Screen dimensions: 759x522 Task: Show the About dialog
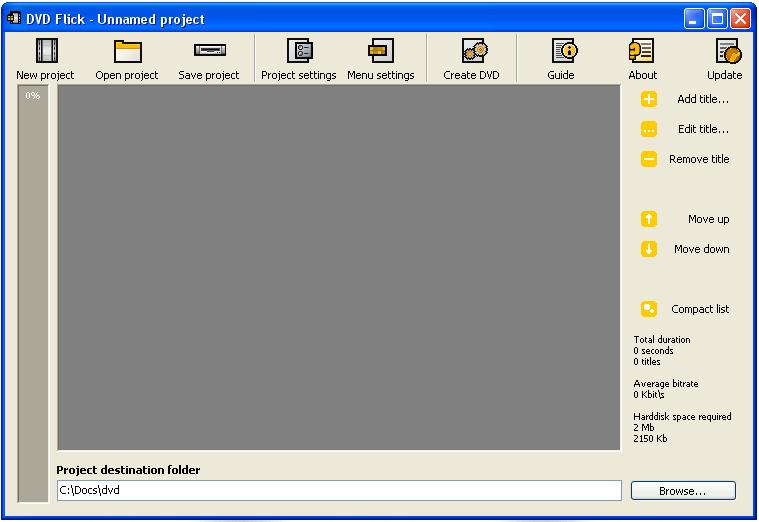click(x=642, y=59)
